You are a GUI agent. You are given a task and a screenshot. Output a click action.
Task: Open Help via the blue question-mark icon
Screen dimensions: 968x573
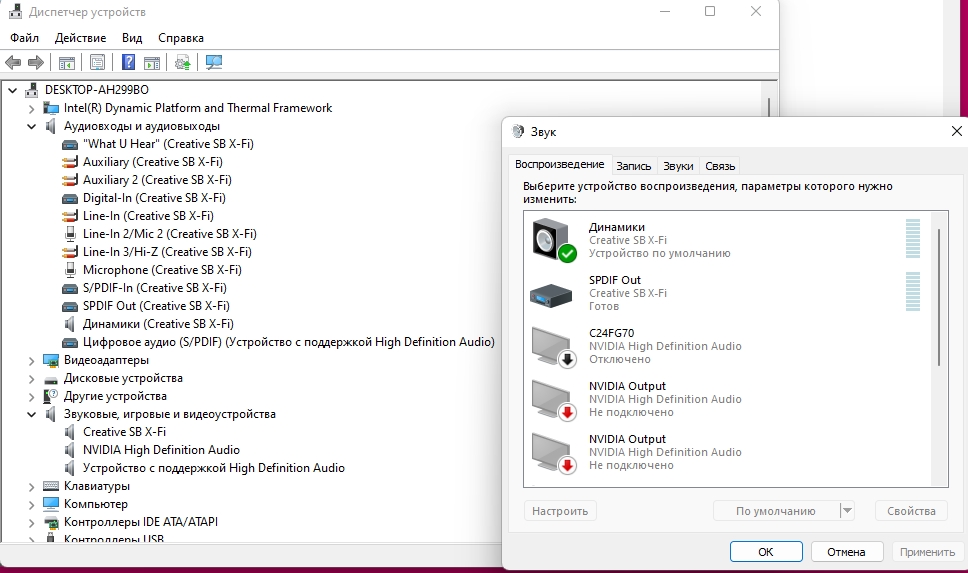tap(128, 62)
